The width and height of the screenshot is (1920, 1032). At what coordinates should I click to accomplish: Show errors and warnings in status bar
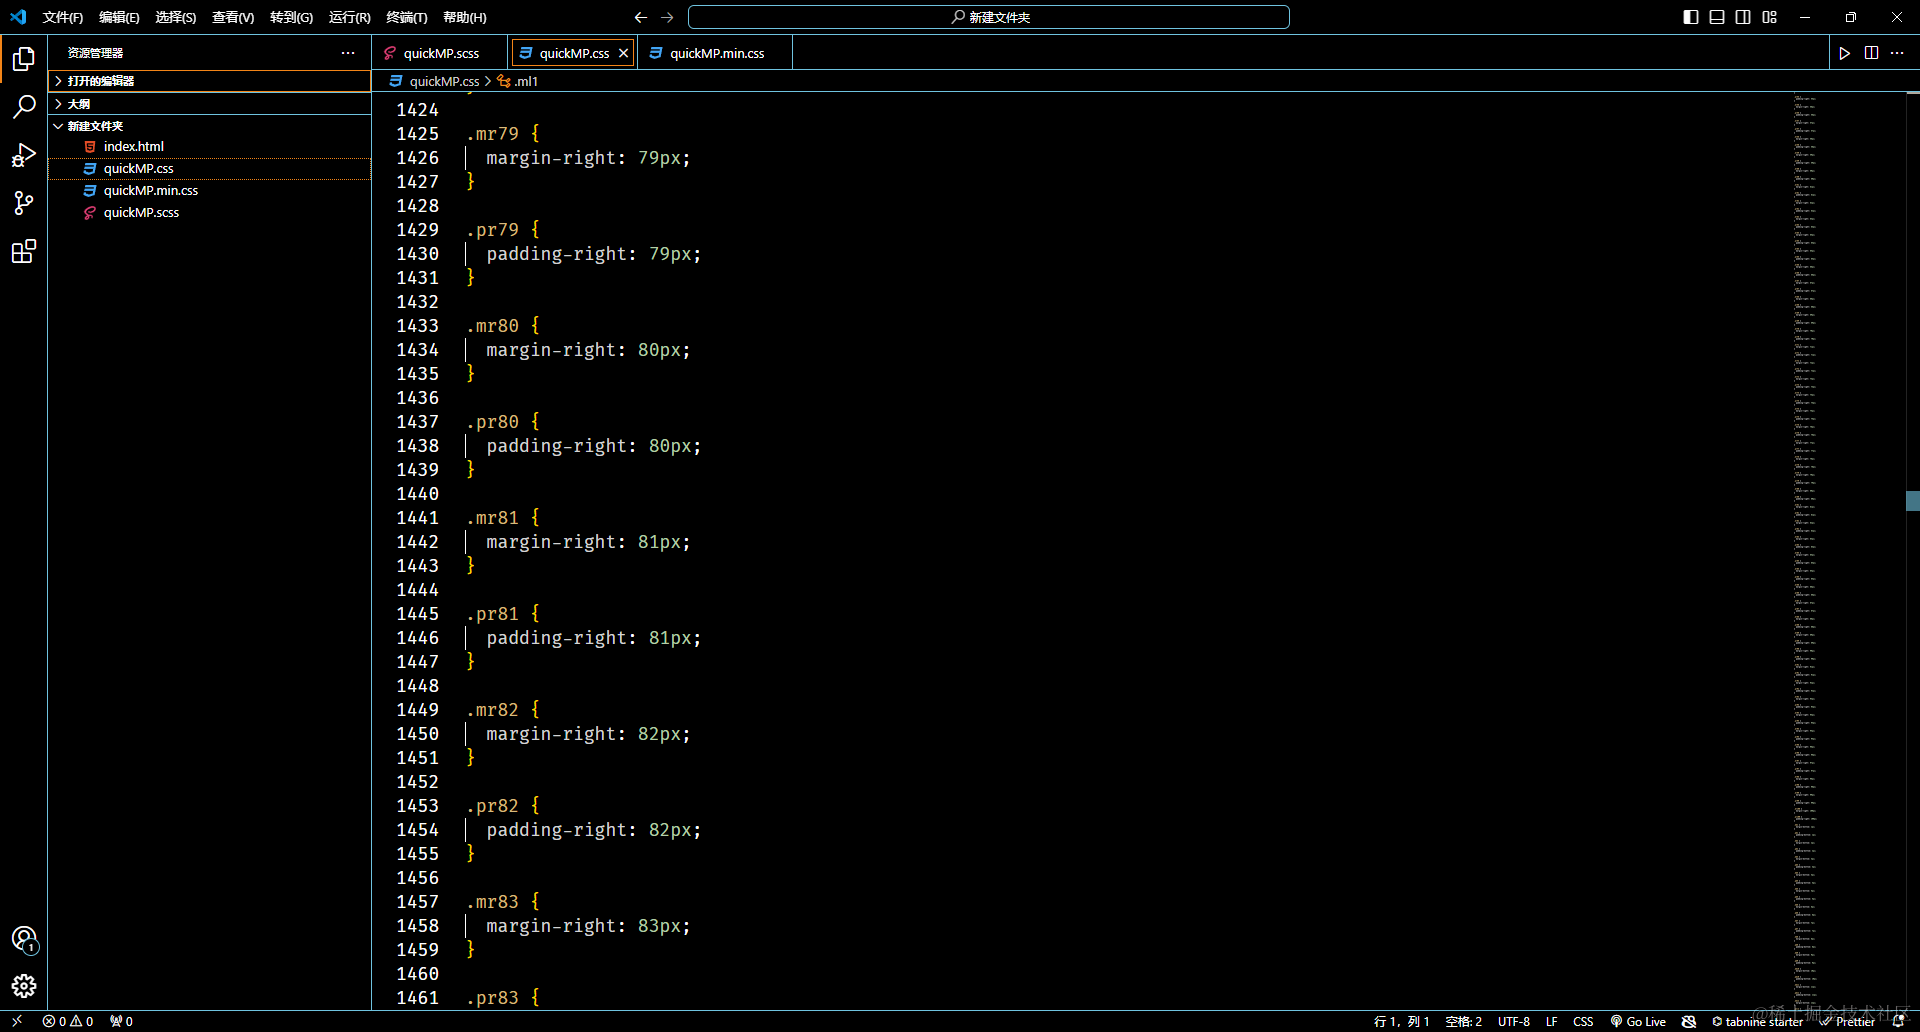(x=68, y=1021)
